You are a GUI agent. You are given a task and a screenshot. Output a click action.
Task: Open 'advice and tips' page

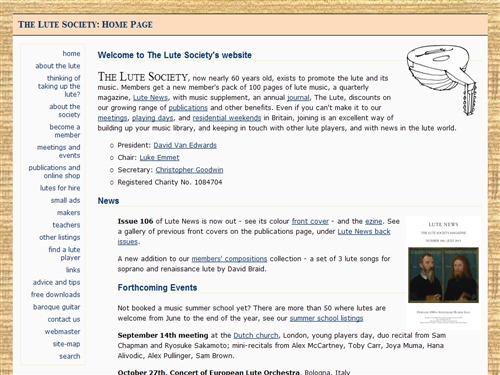(x=56, y=282)
